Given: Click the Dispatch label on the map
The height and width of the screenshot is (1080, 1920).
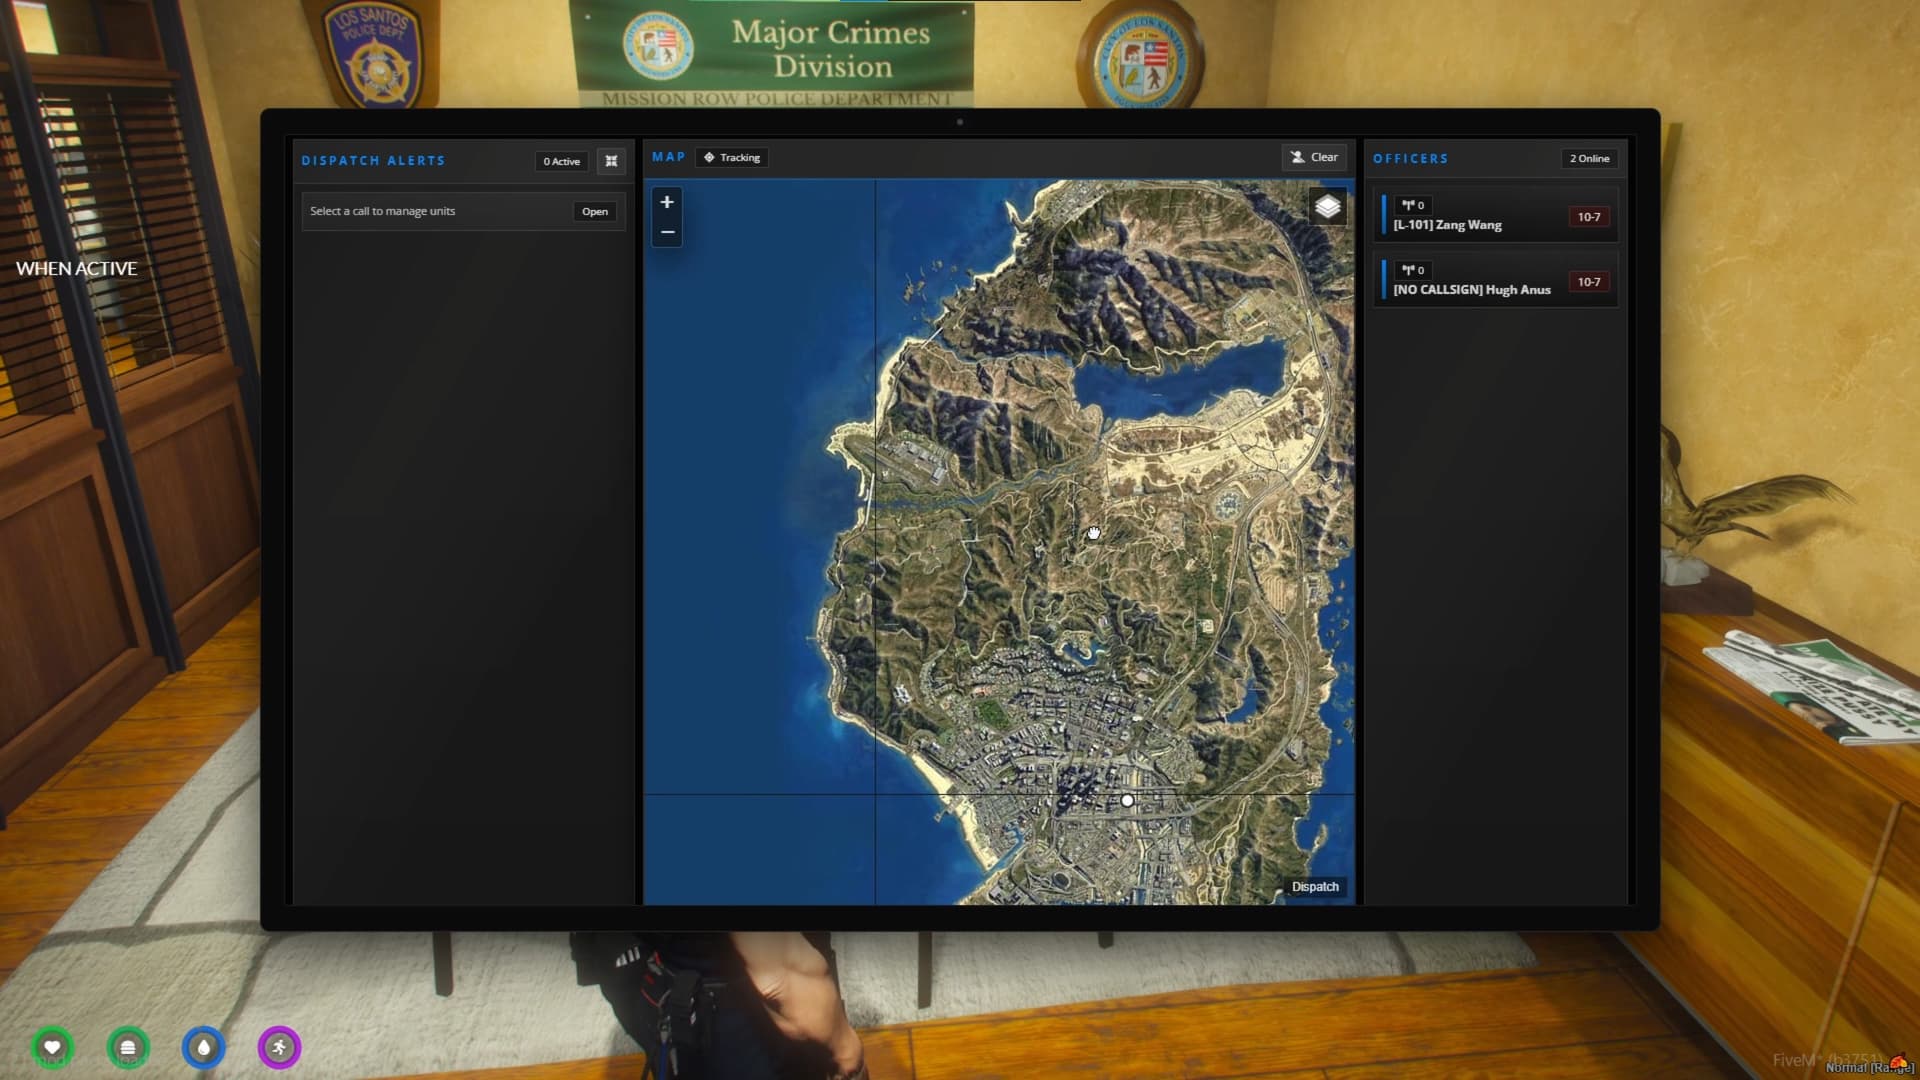Looking at the screenshot, I should coord(1315,887).
